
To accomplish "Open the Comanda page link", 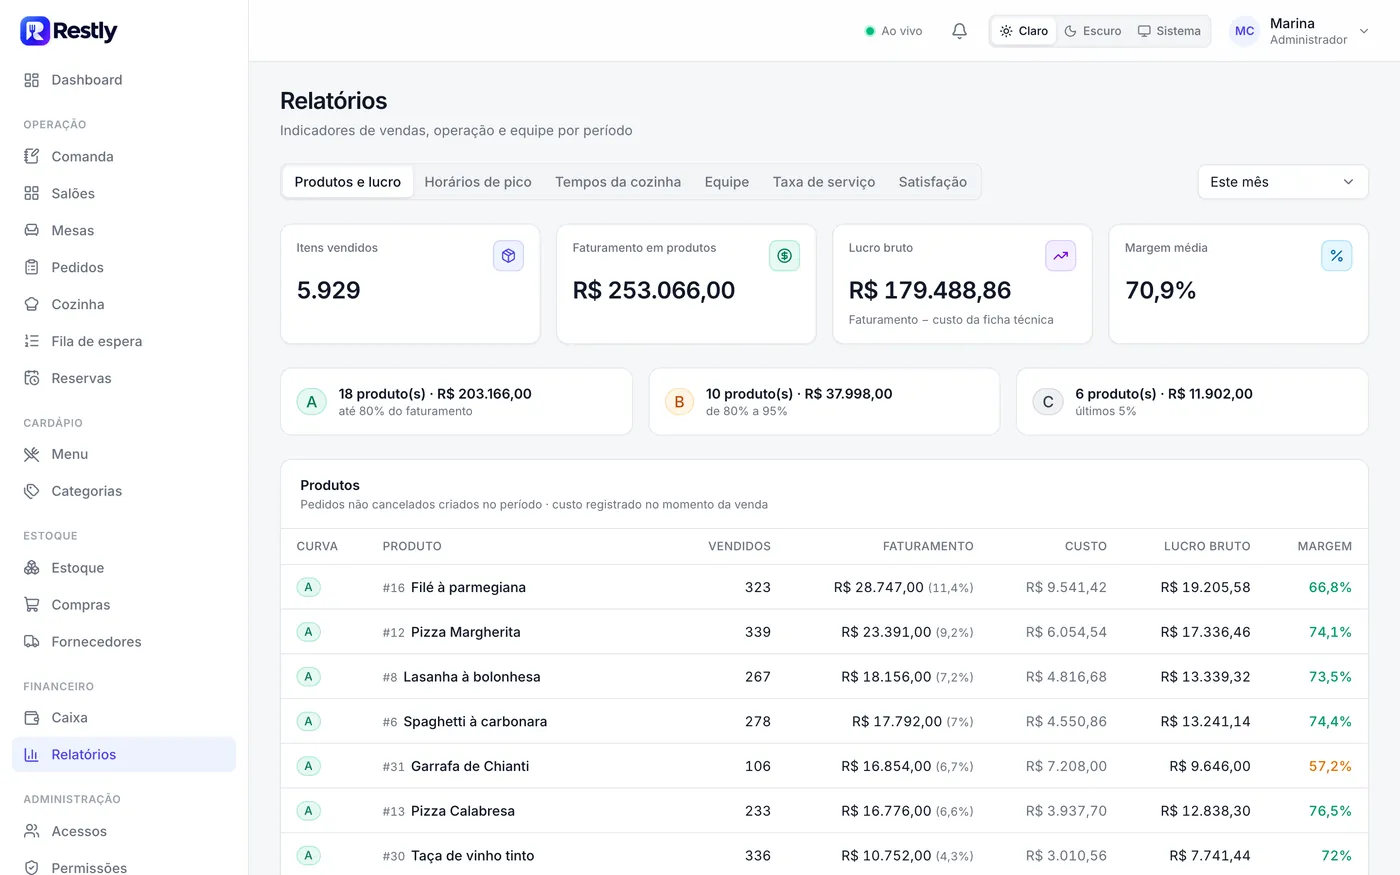I will (x=124, y=157).
